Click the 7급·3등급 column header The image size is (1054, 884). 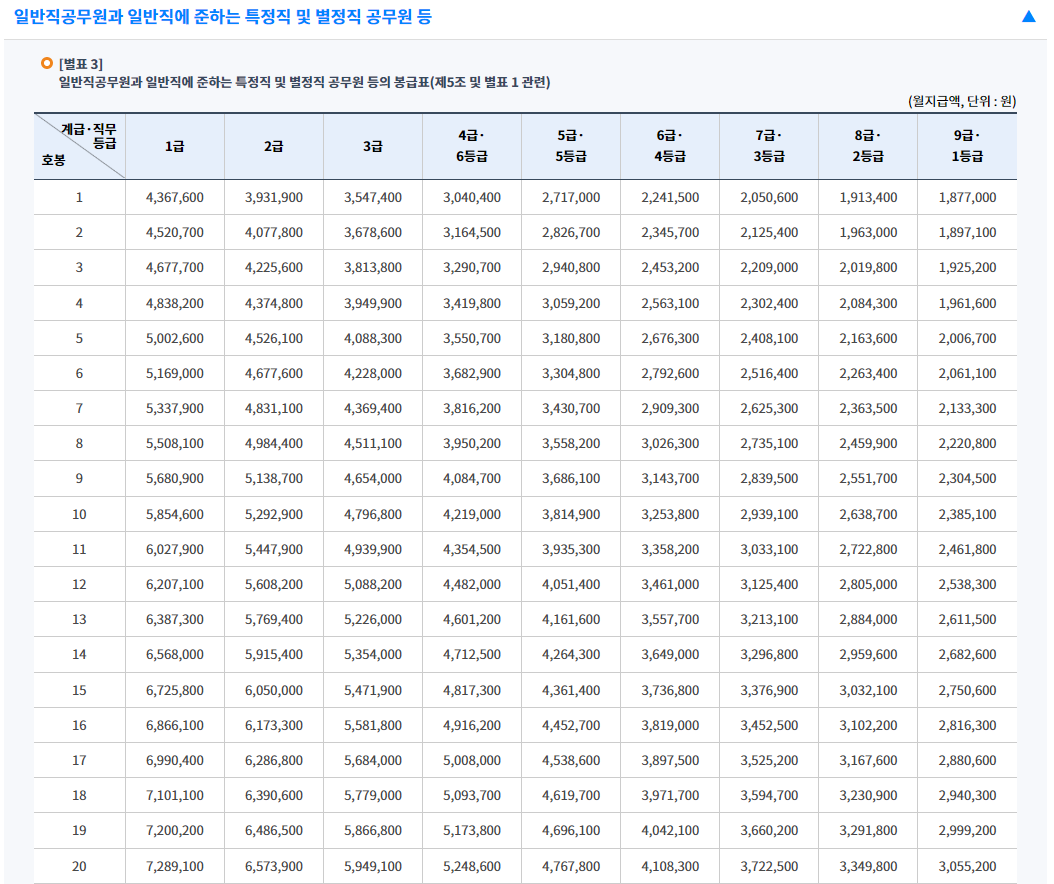[x=769, y=146]
